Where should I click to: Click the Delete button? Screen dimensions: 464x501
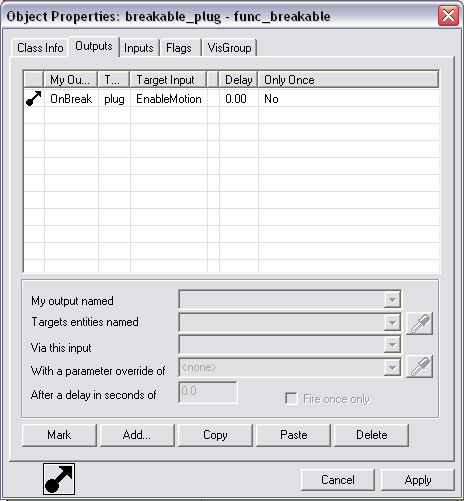pos(371,435)
